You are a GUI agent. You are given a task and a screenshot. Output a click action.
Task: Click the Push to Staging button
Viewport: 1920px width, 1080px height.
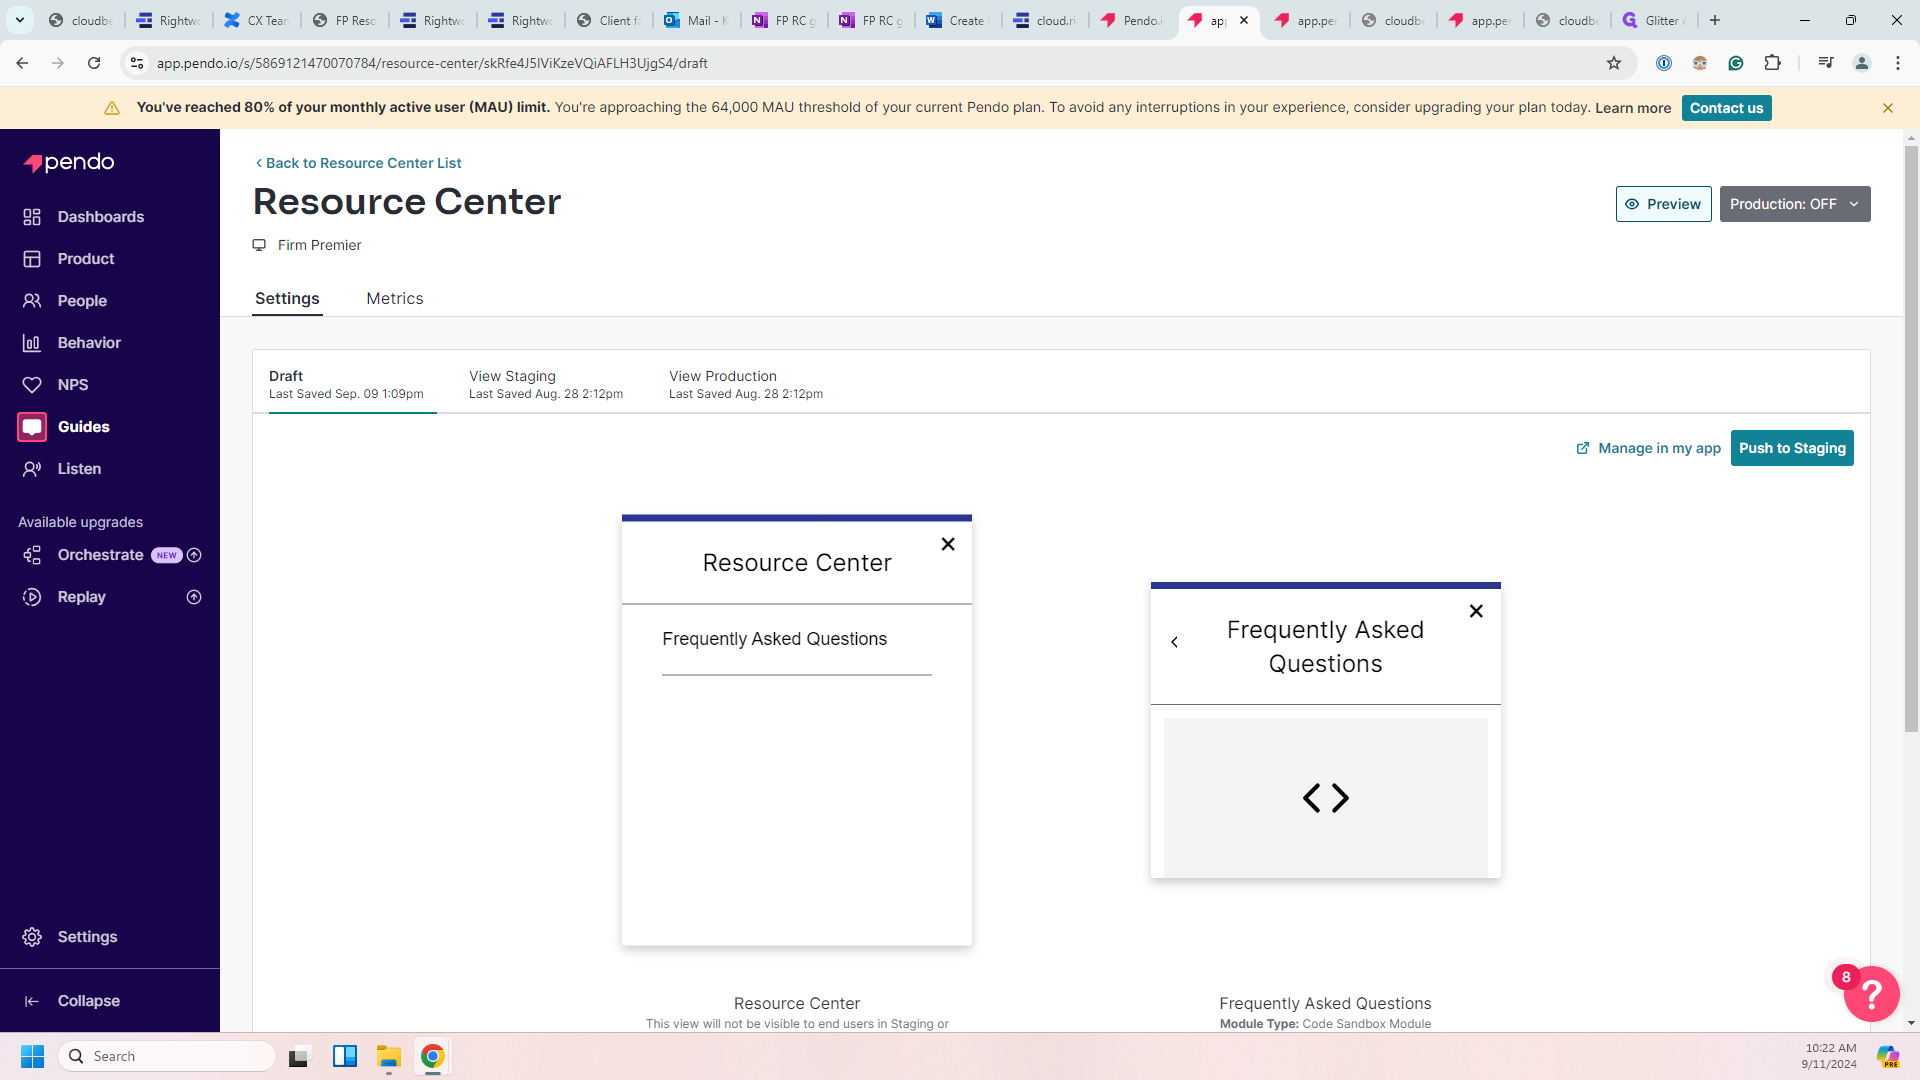click(x=1791, y=448)
